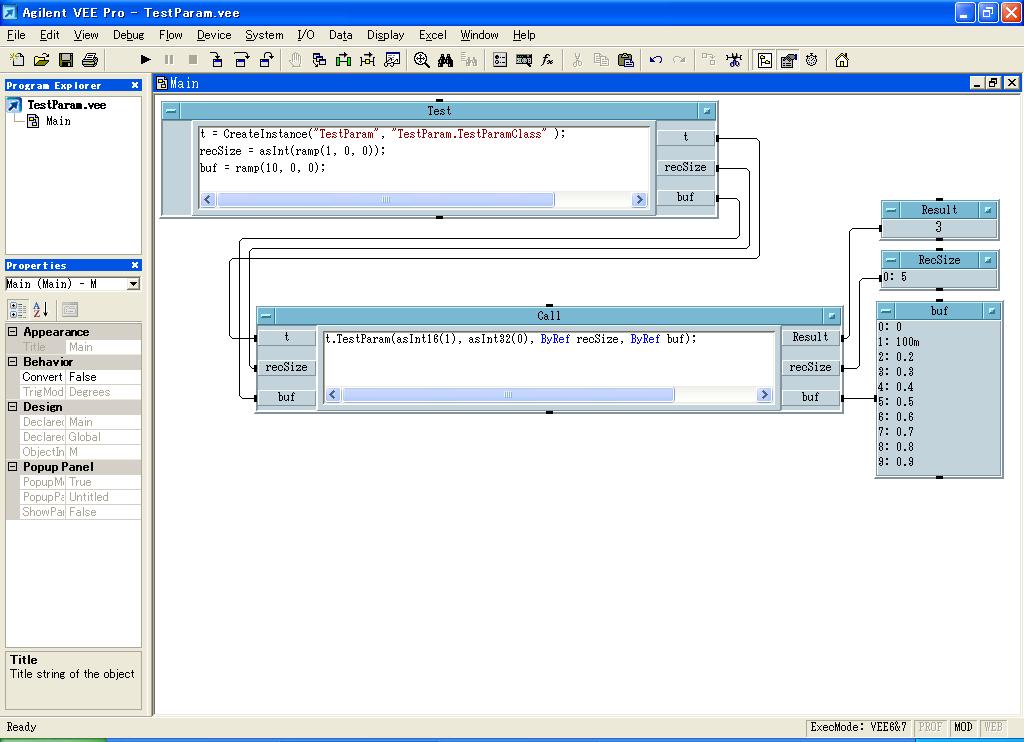Click the Step Into toolbar icon
This screenshot has width=1024, height=742.
(217, 60)
